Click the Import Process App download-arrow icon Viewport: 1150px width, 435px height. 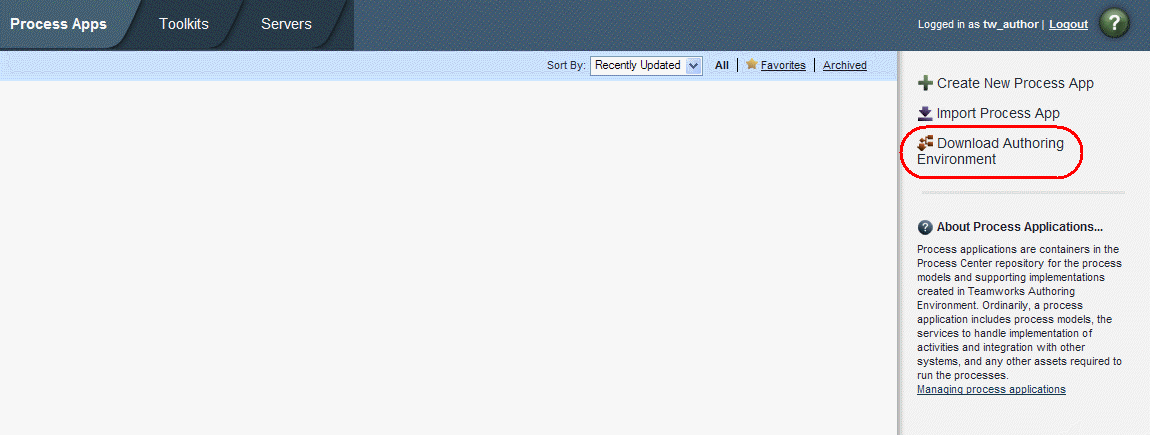[925, 114]
